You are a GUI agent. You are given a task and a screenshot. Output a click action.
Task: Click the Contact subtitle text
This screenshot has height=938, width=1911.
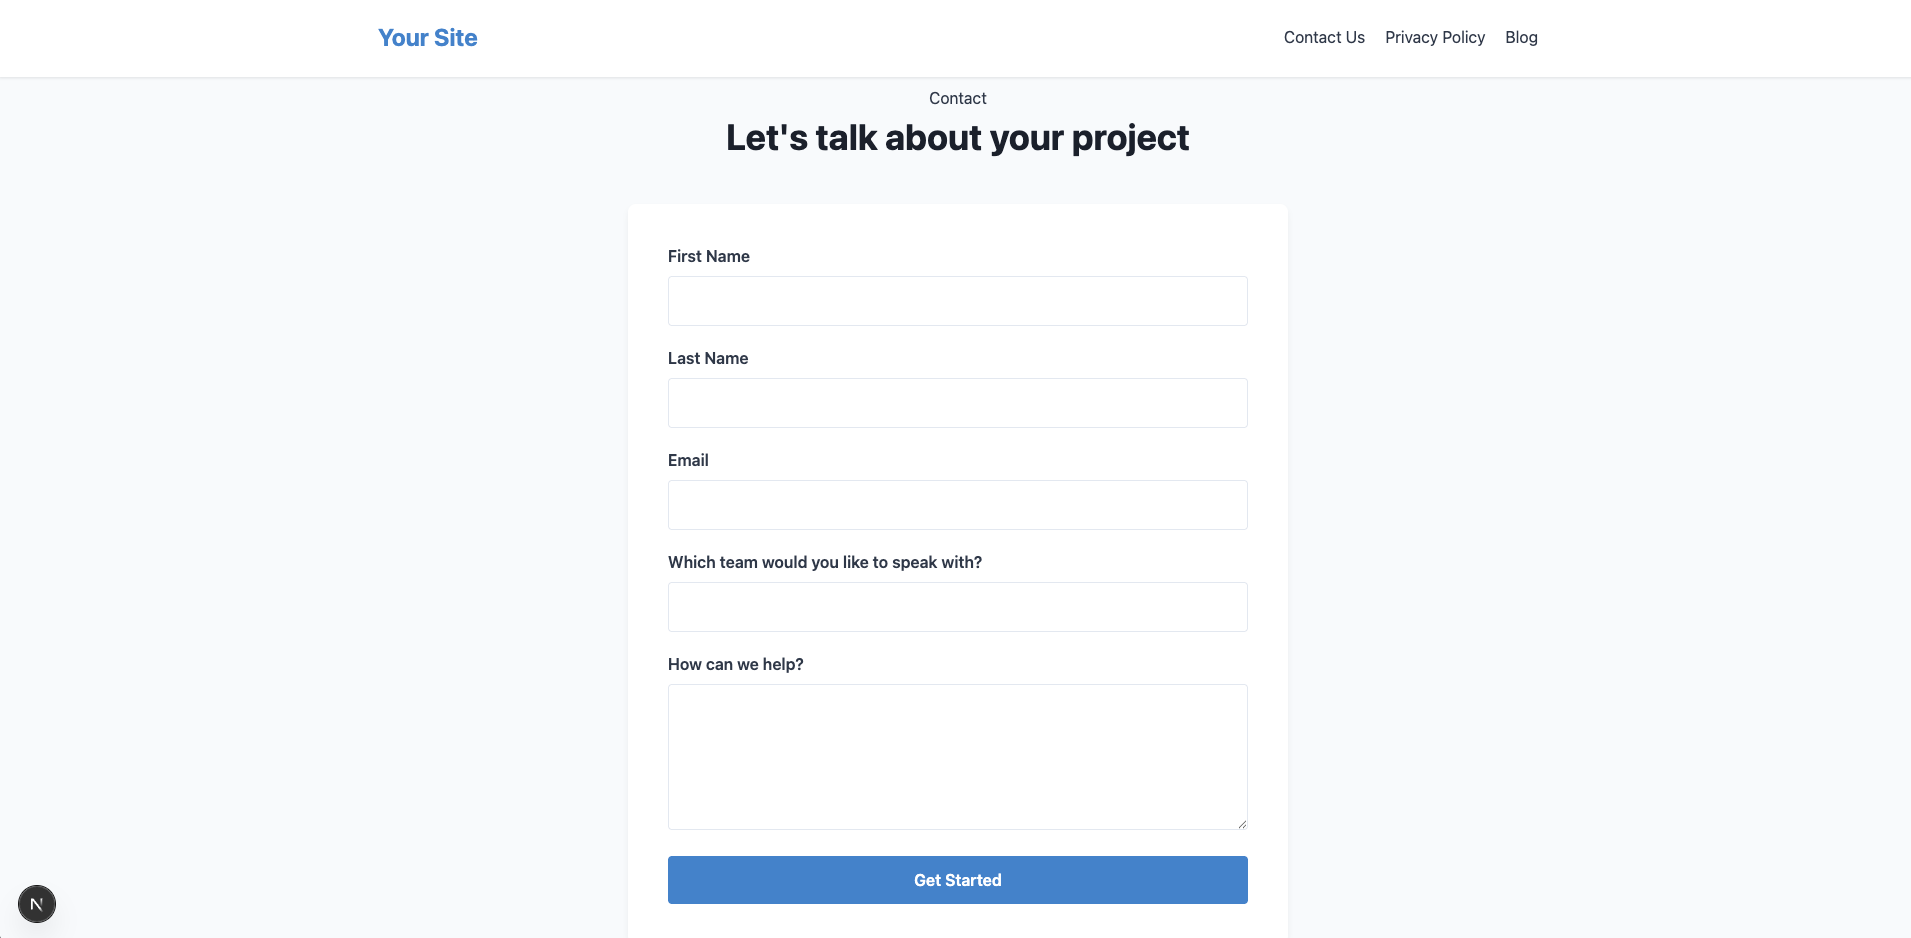pos(957,98)
